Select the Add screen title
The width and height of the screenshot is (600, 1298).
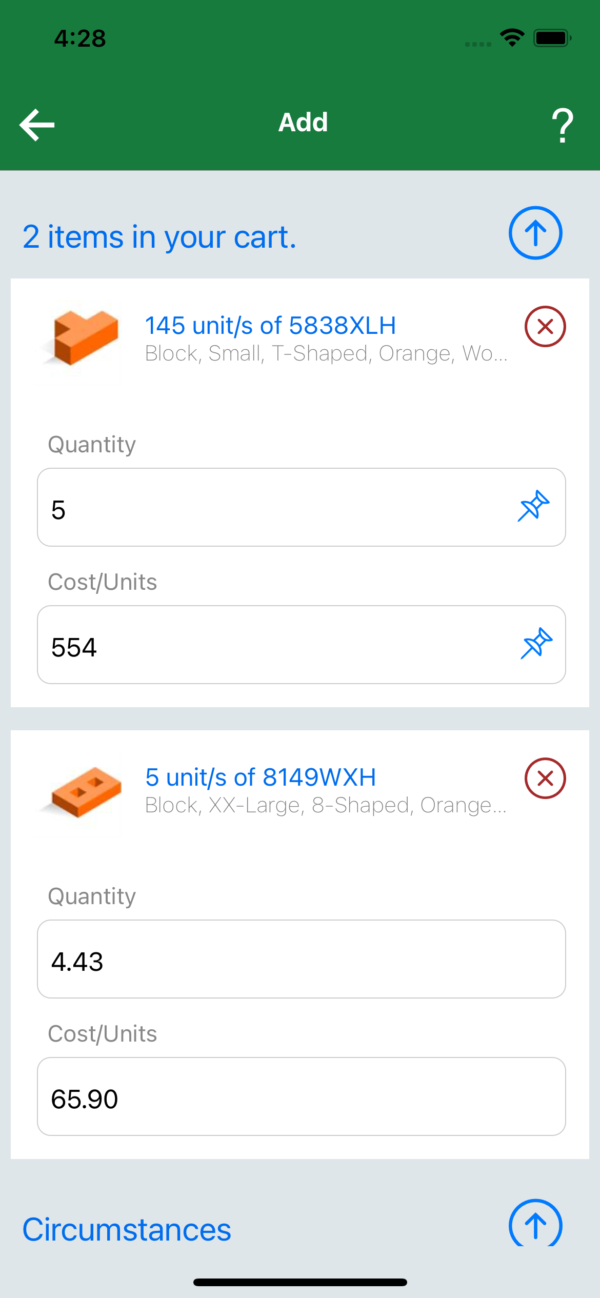[302, 122]
